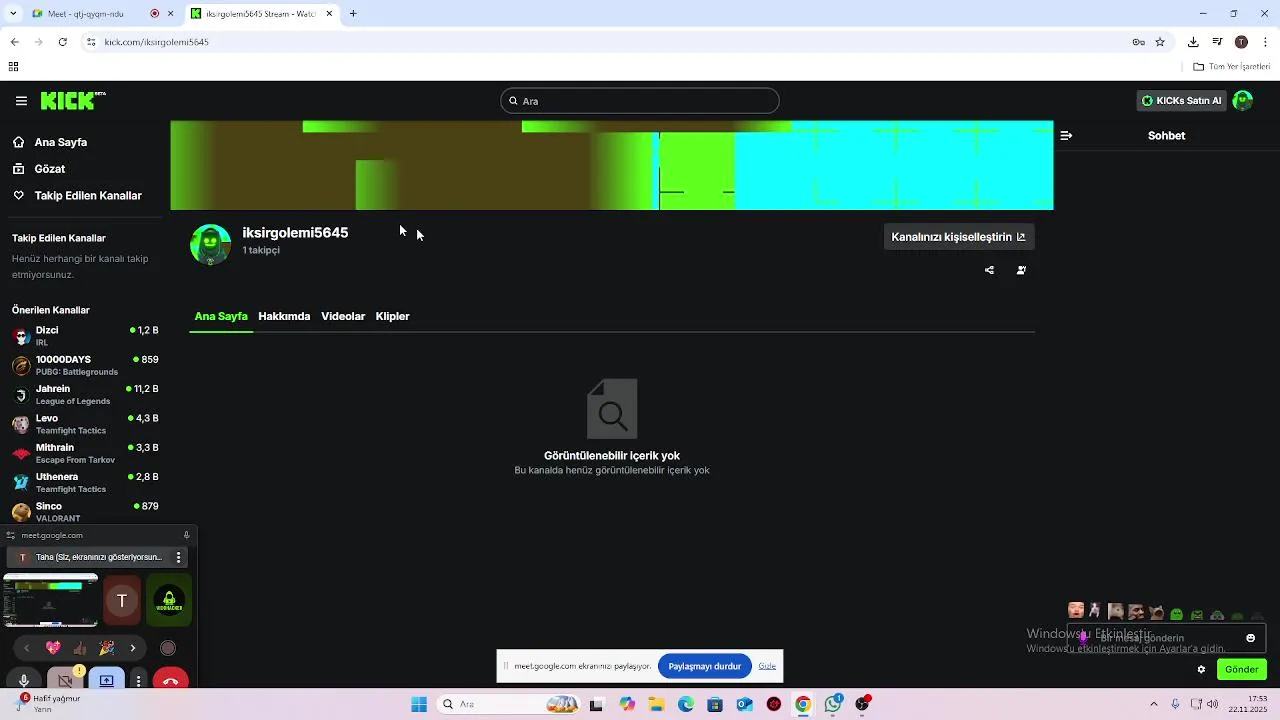This screenshot has width=1280, height=720.
Task: Click the '1 takipçi' follower count
Action: click(x=261, y=250)
